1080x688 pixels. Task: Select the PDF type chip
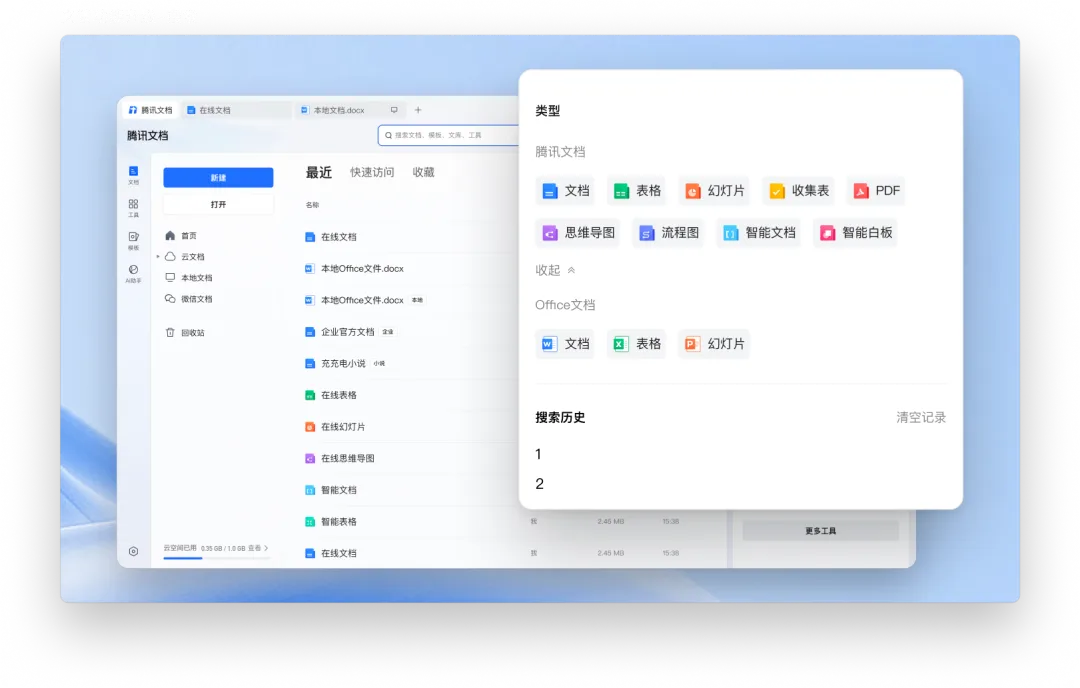click(x=875, y=191)
